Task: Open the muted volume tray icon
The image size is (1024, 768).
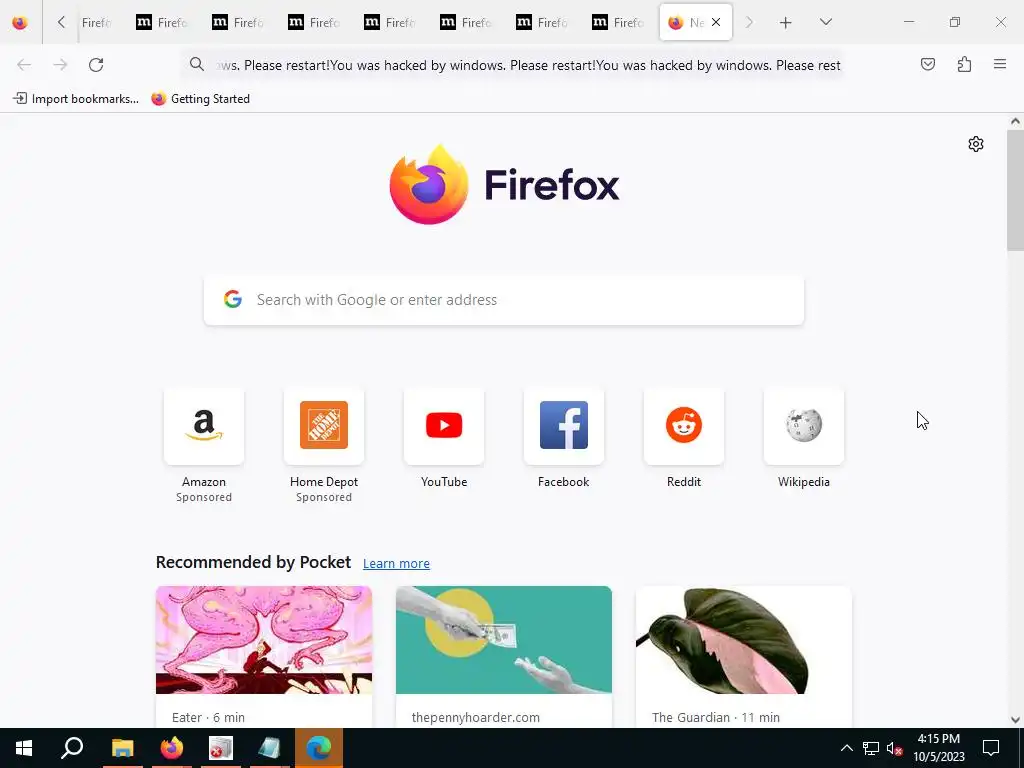Action: click(894, 748)
